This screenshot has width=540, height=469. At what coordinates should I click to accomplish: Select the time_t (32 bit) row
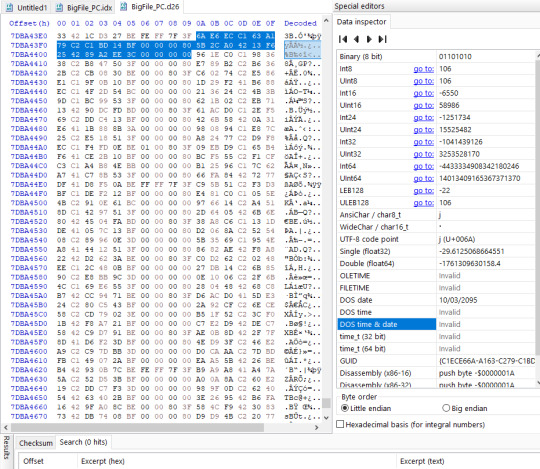(436, 336)
